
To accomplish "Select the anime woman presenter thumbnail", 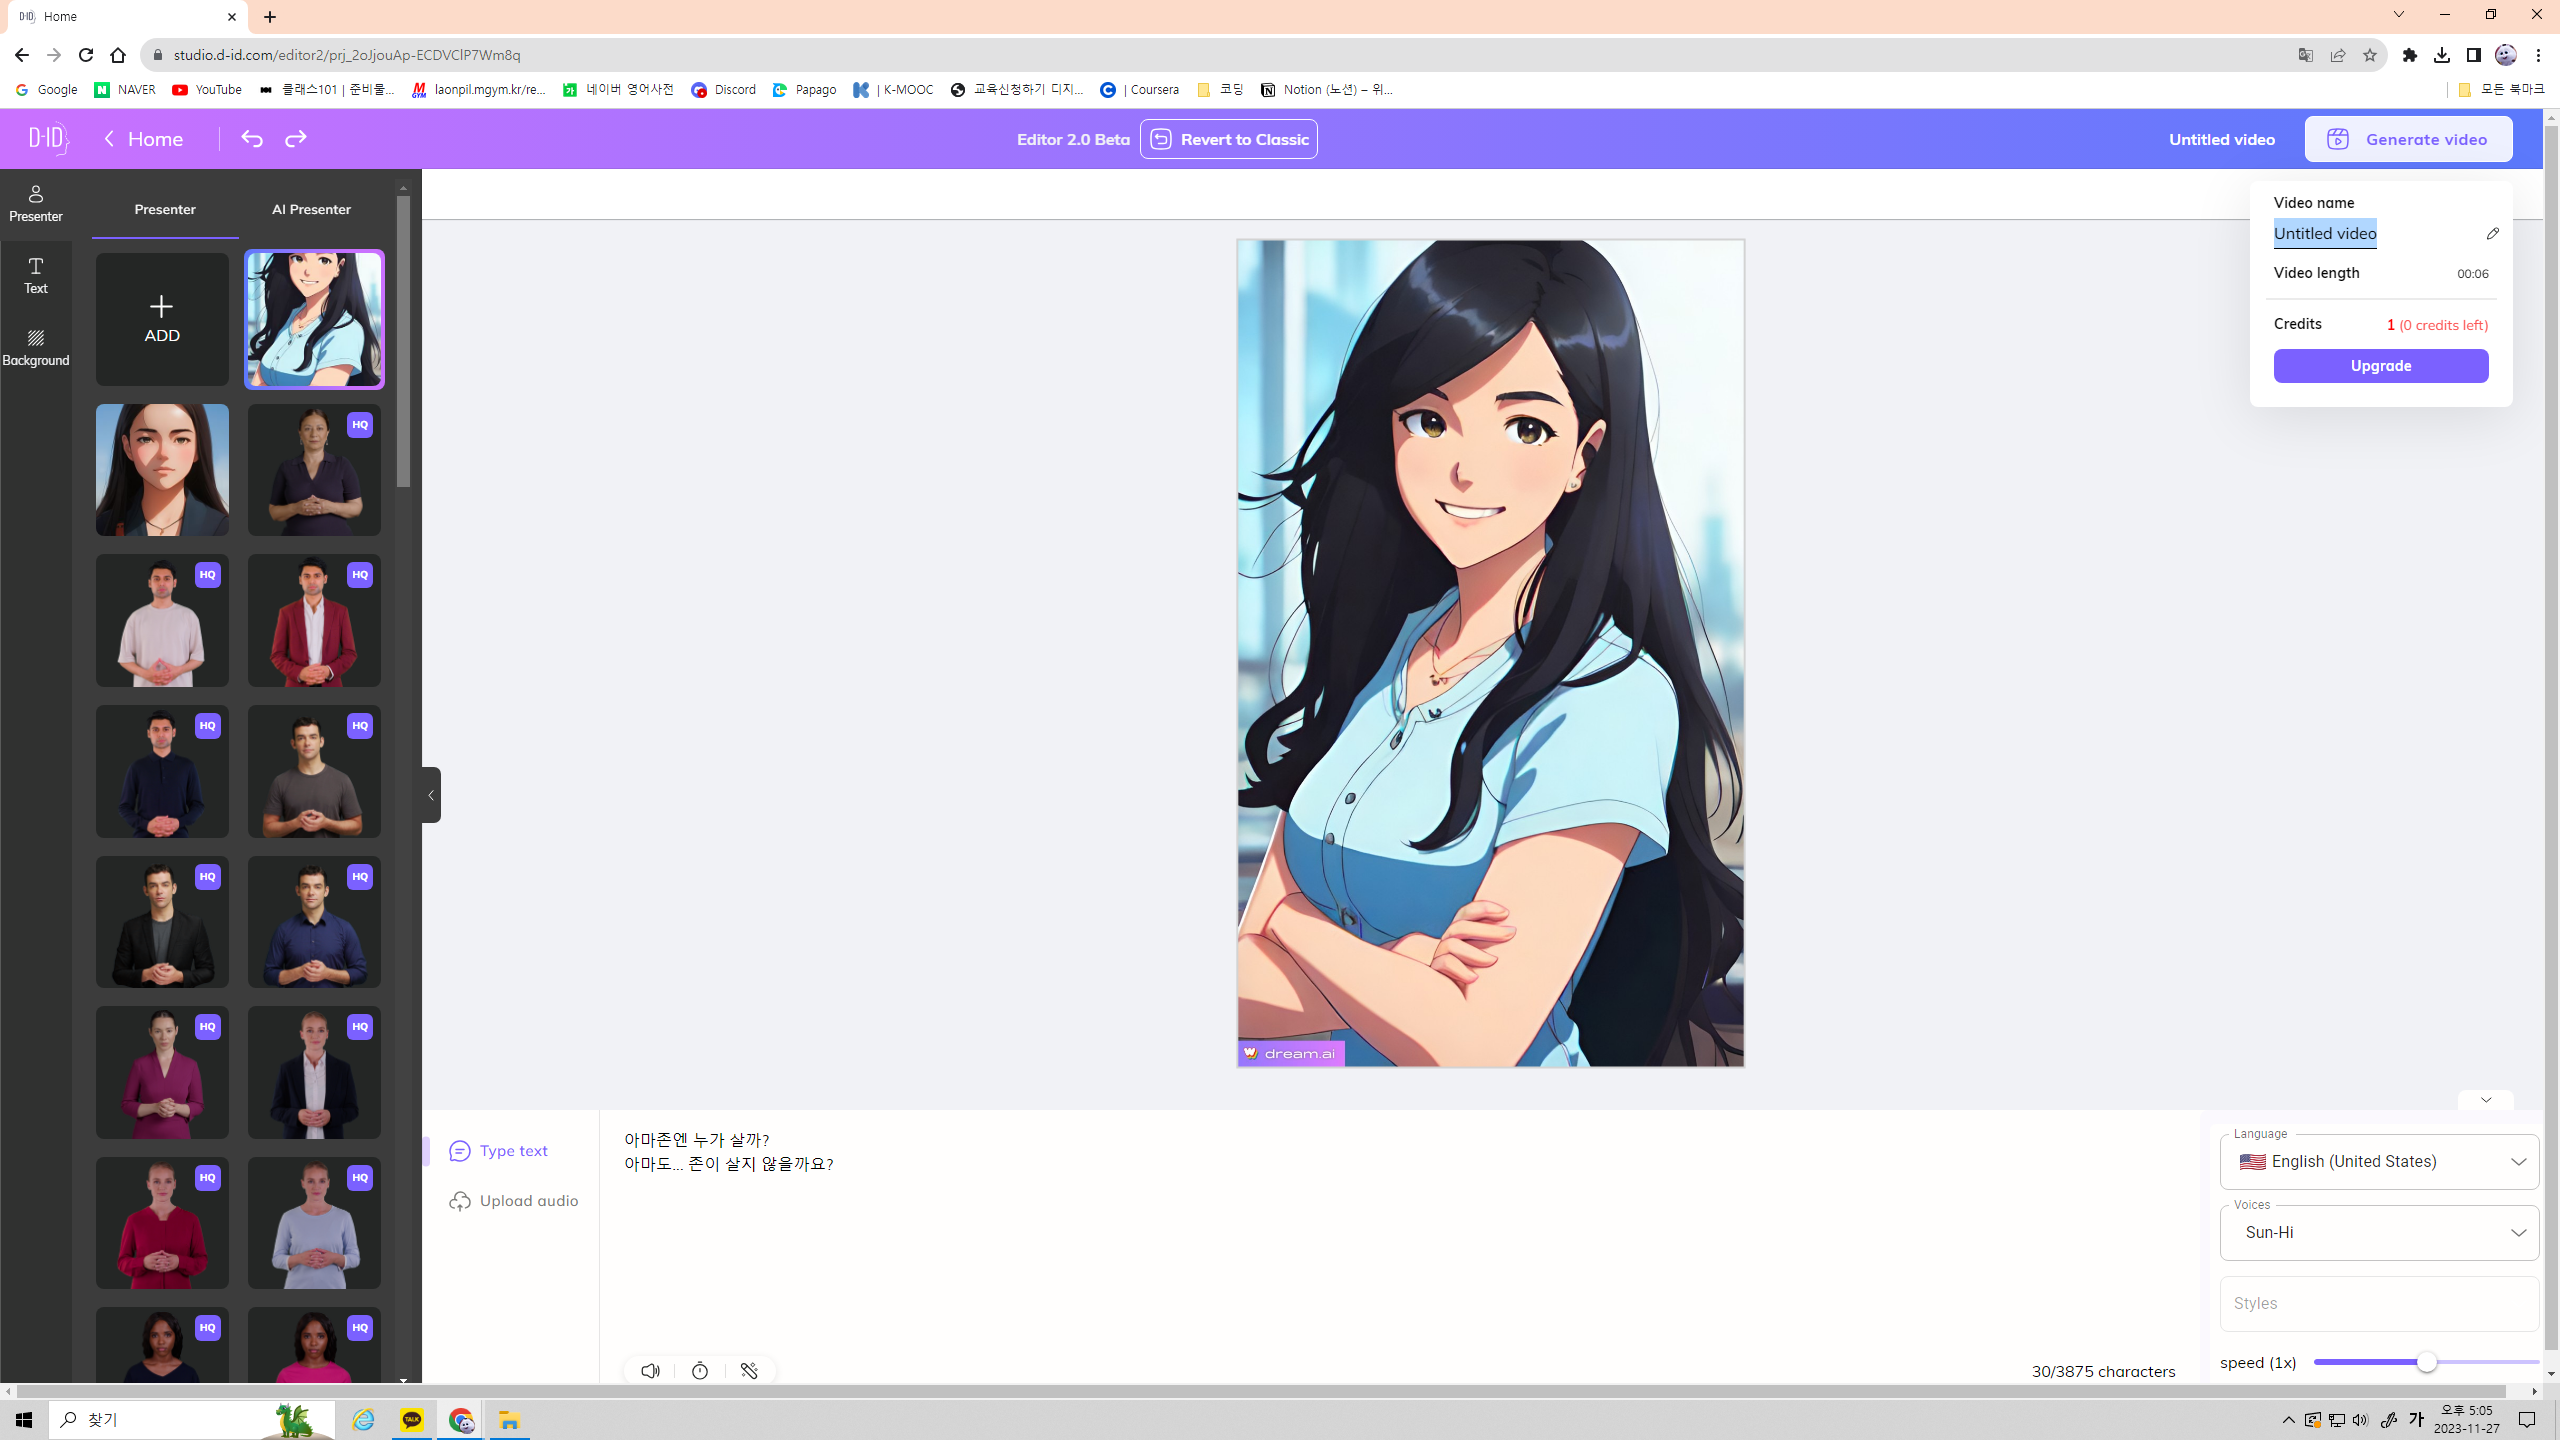I will click(x=314, y=320).
